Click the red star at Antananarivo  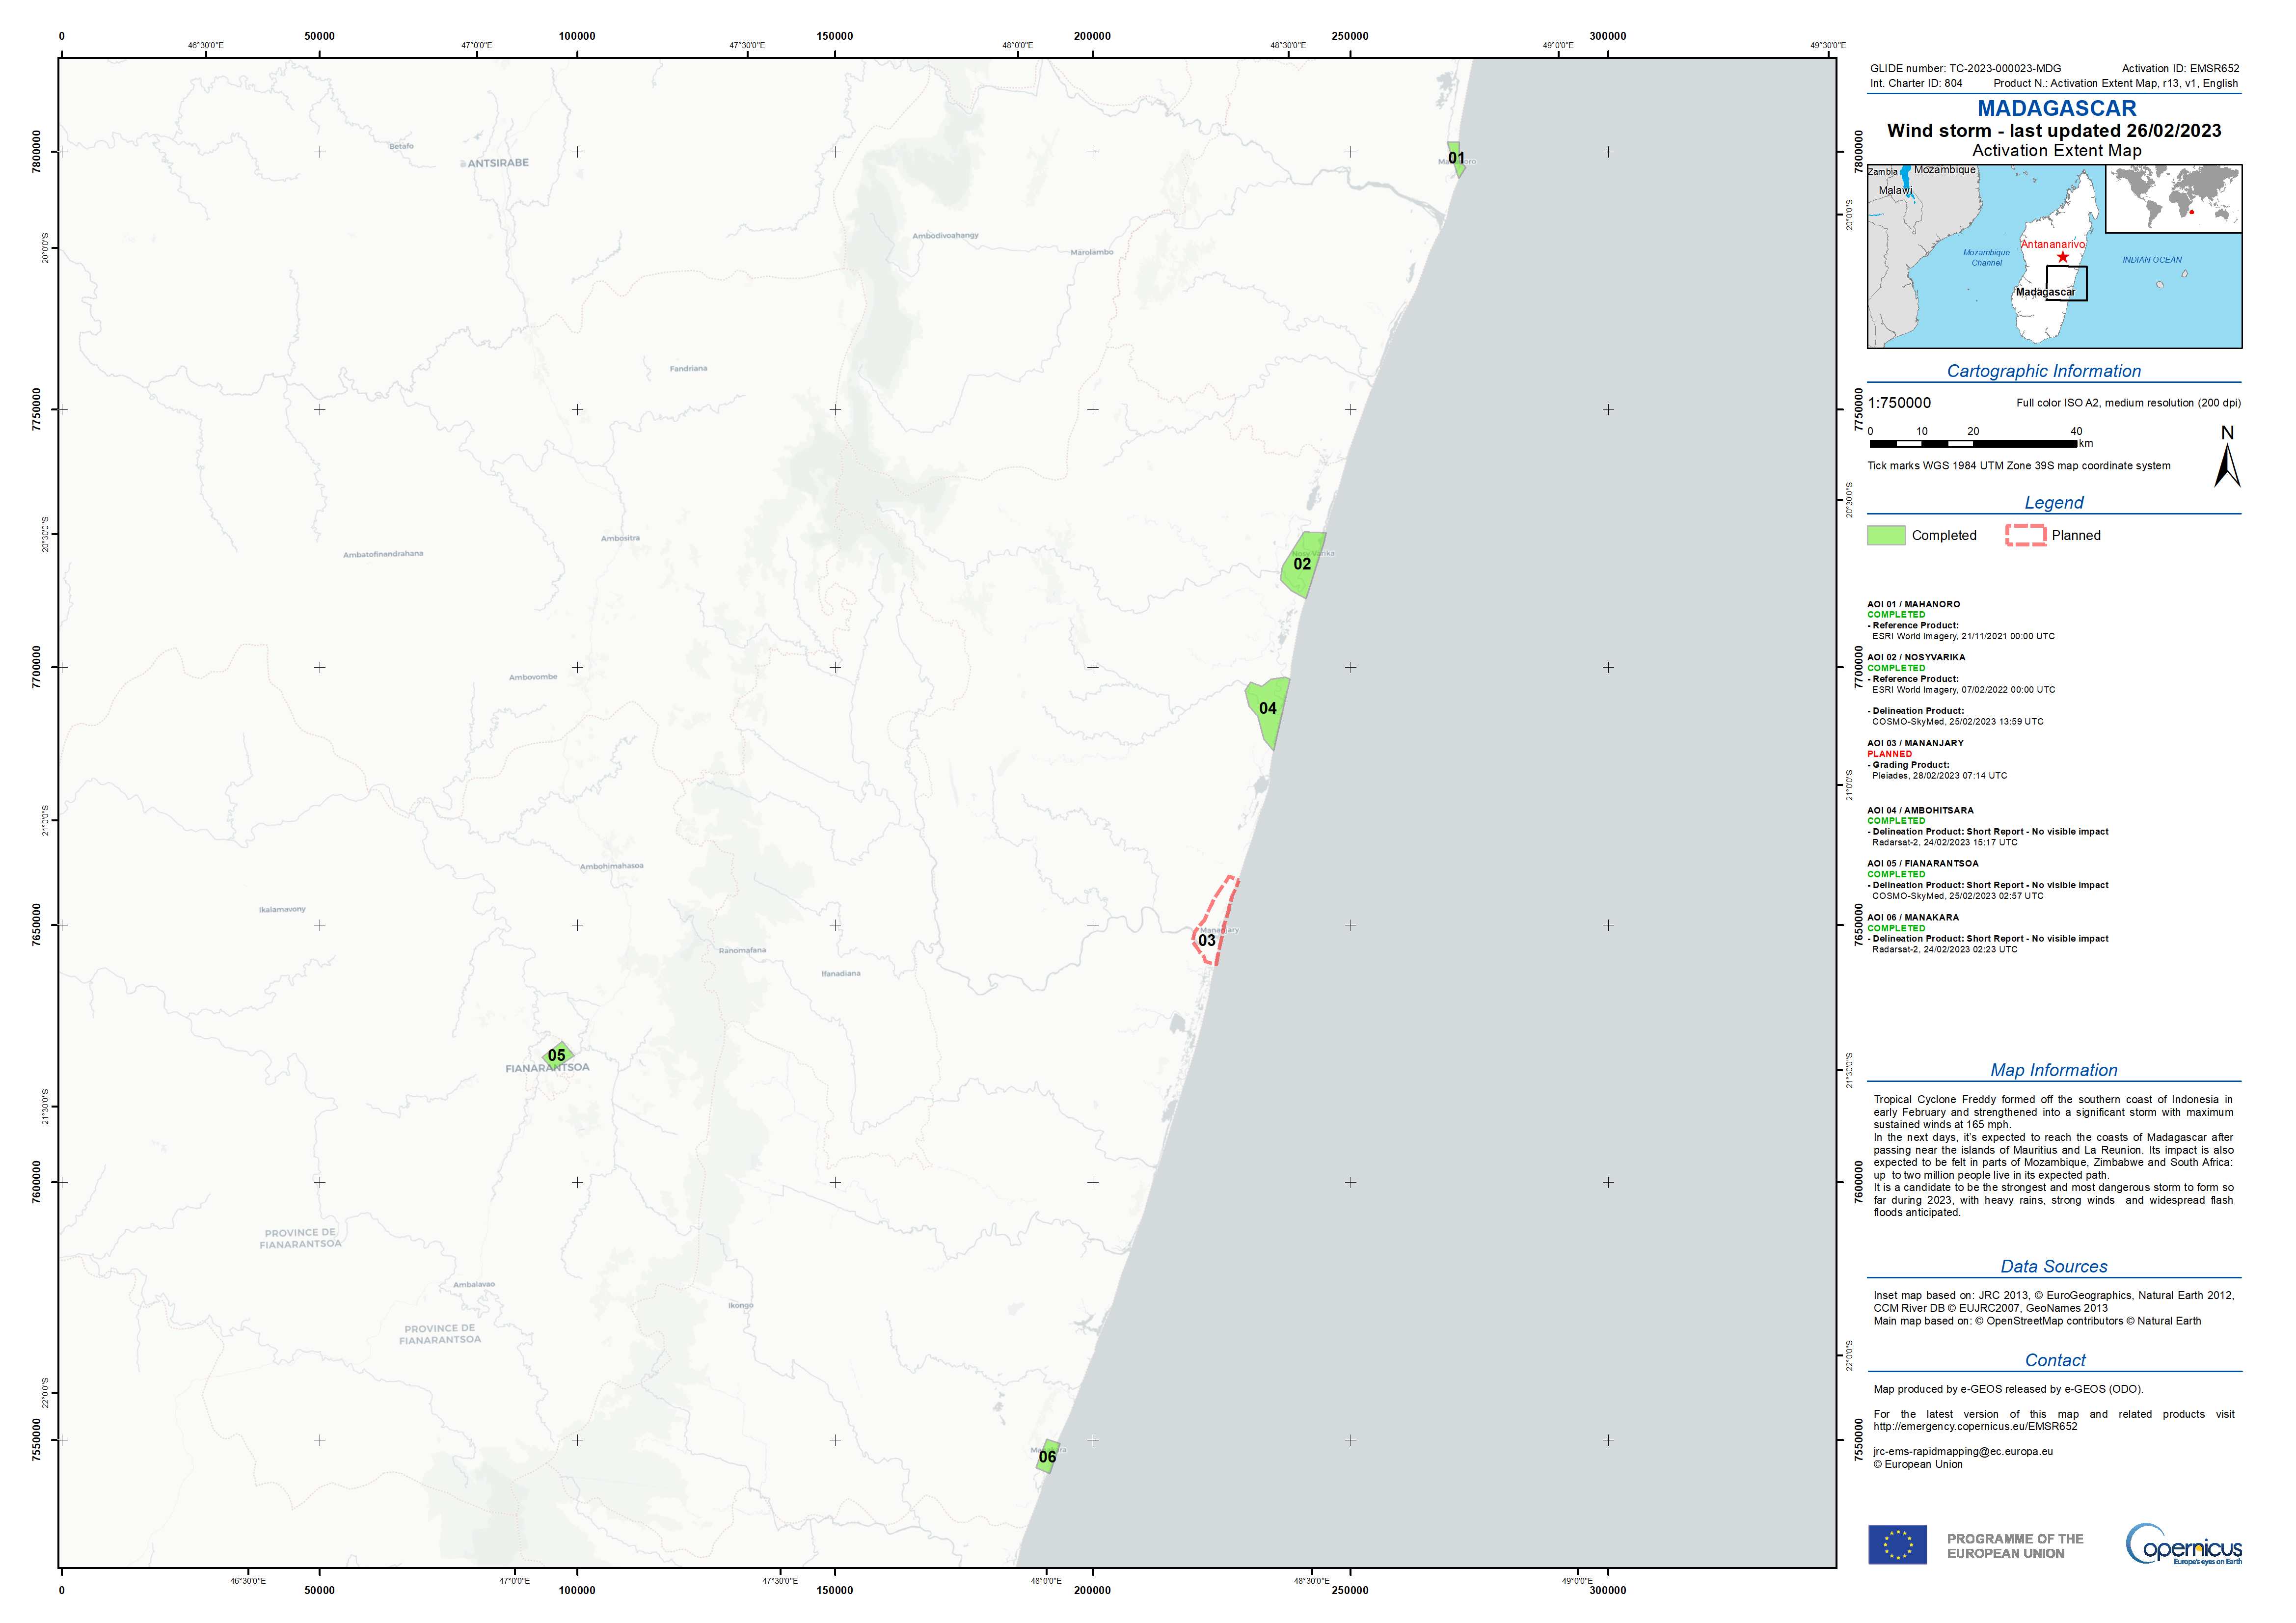coord(2062,257)
